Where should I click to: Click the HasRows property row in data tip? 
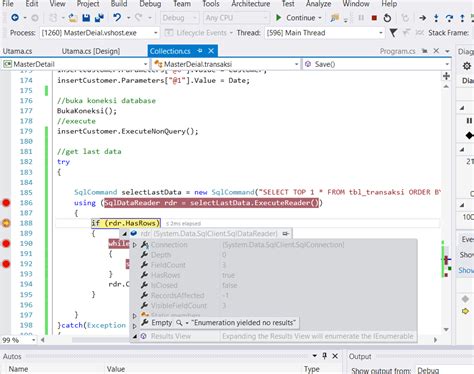click(273, 275)
